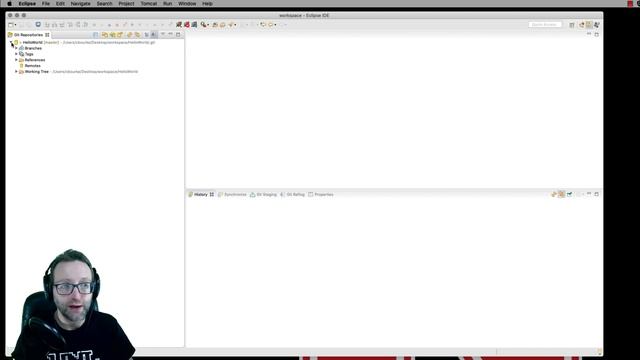Click the Open Perspective icon
The image size is (640, 360).
click(x=572, y=25)
